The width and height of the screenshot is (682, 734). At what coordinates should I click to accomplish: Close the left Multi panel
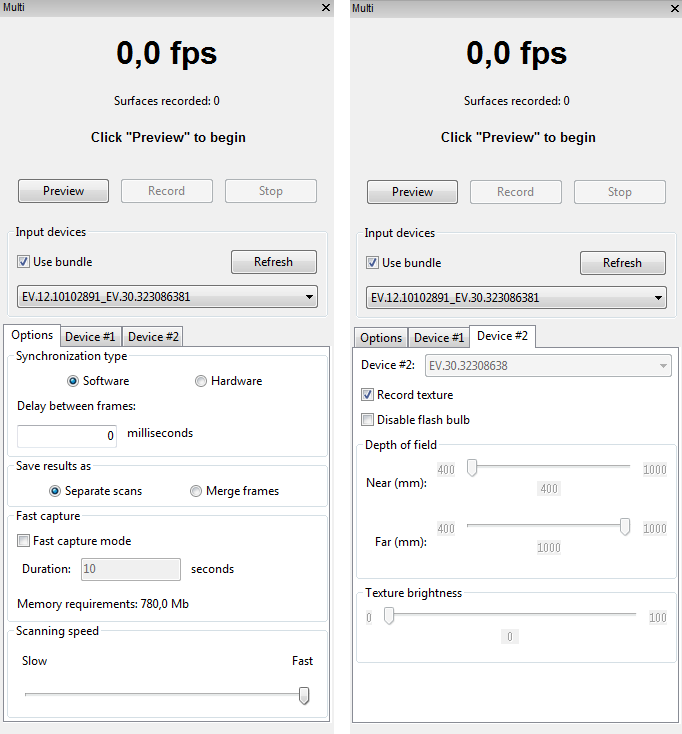tap(325, 7)
